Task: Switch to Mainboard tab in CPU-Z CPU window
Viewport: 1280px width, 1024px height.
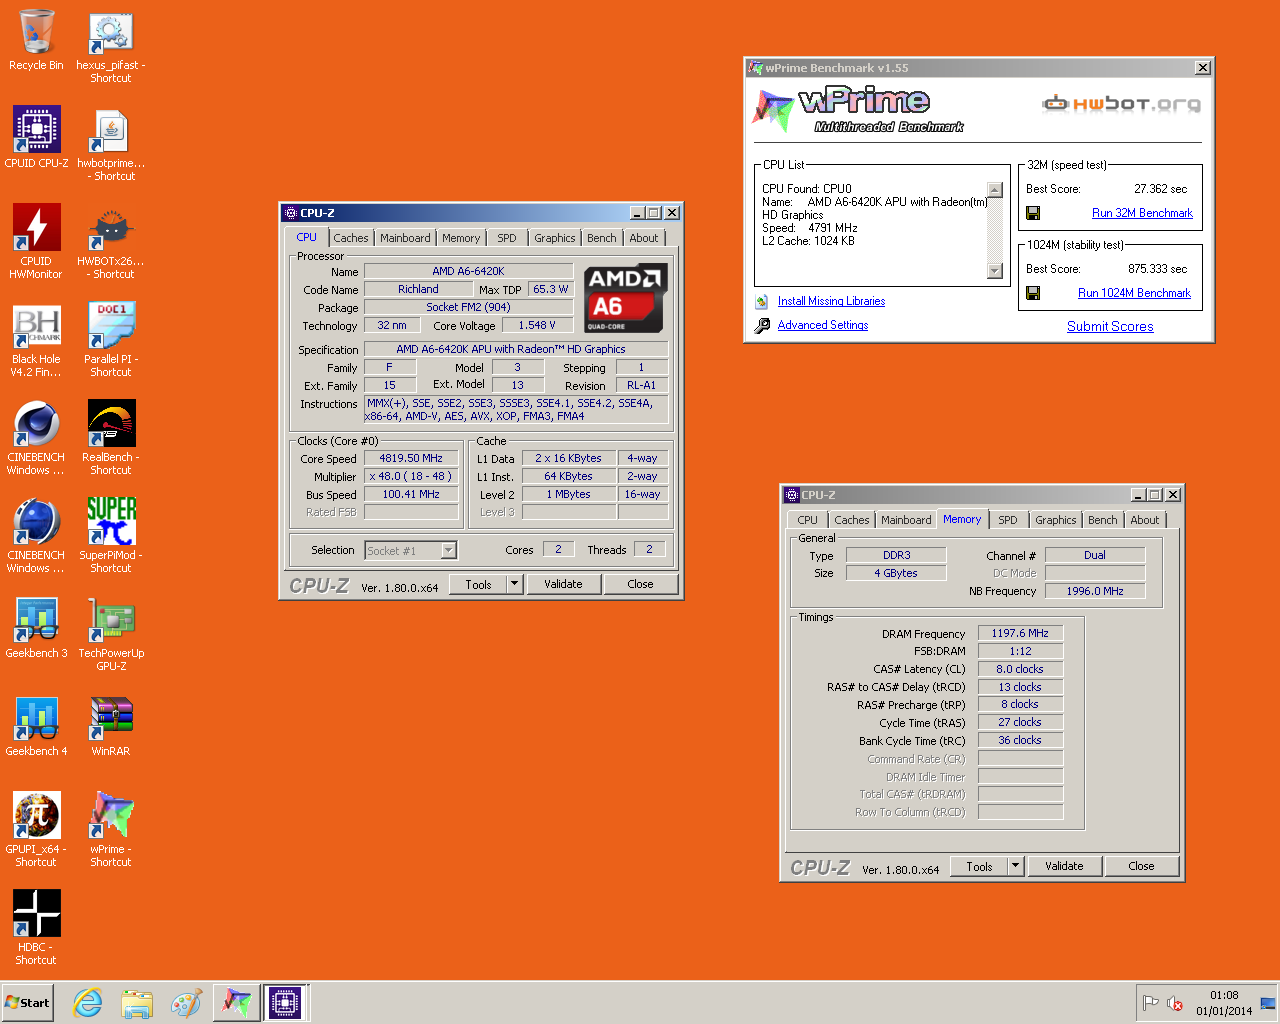Action: (x=405, y=238)
